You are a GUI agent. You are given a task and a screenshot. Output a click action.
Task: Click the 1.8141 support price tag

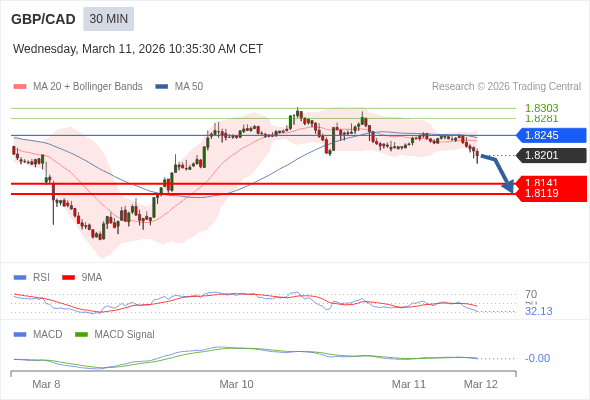point(552,182)
